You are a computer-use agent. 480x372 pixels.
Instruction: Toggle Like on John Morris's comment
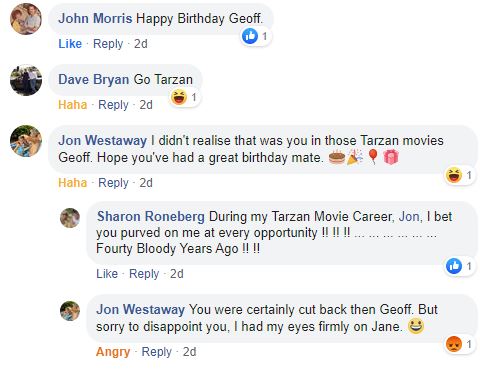(x=70, y=44)
